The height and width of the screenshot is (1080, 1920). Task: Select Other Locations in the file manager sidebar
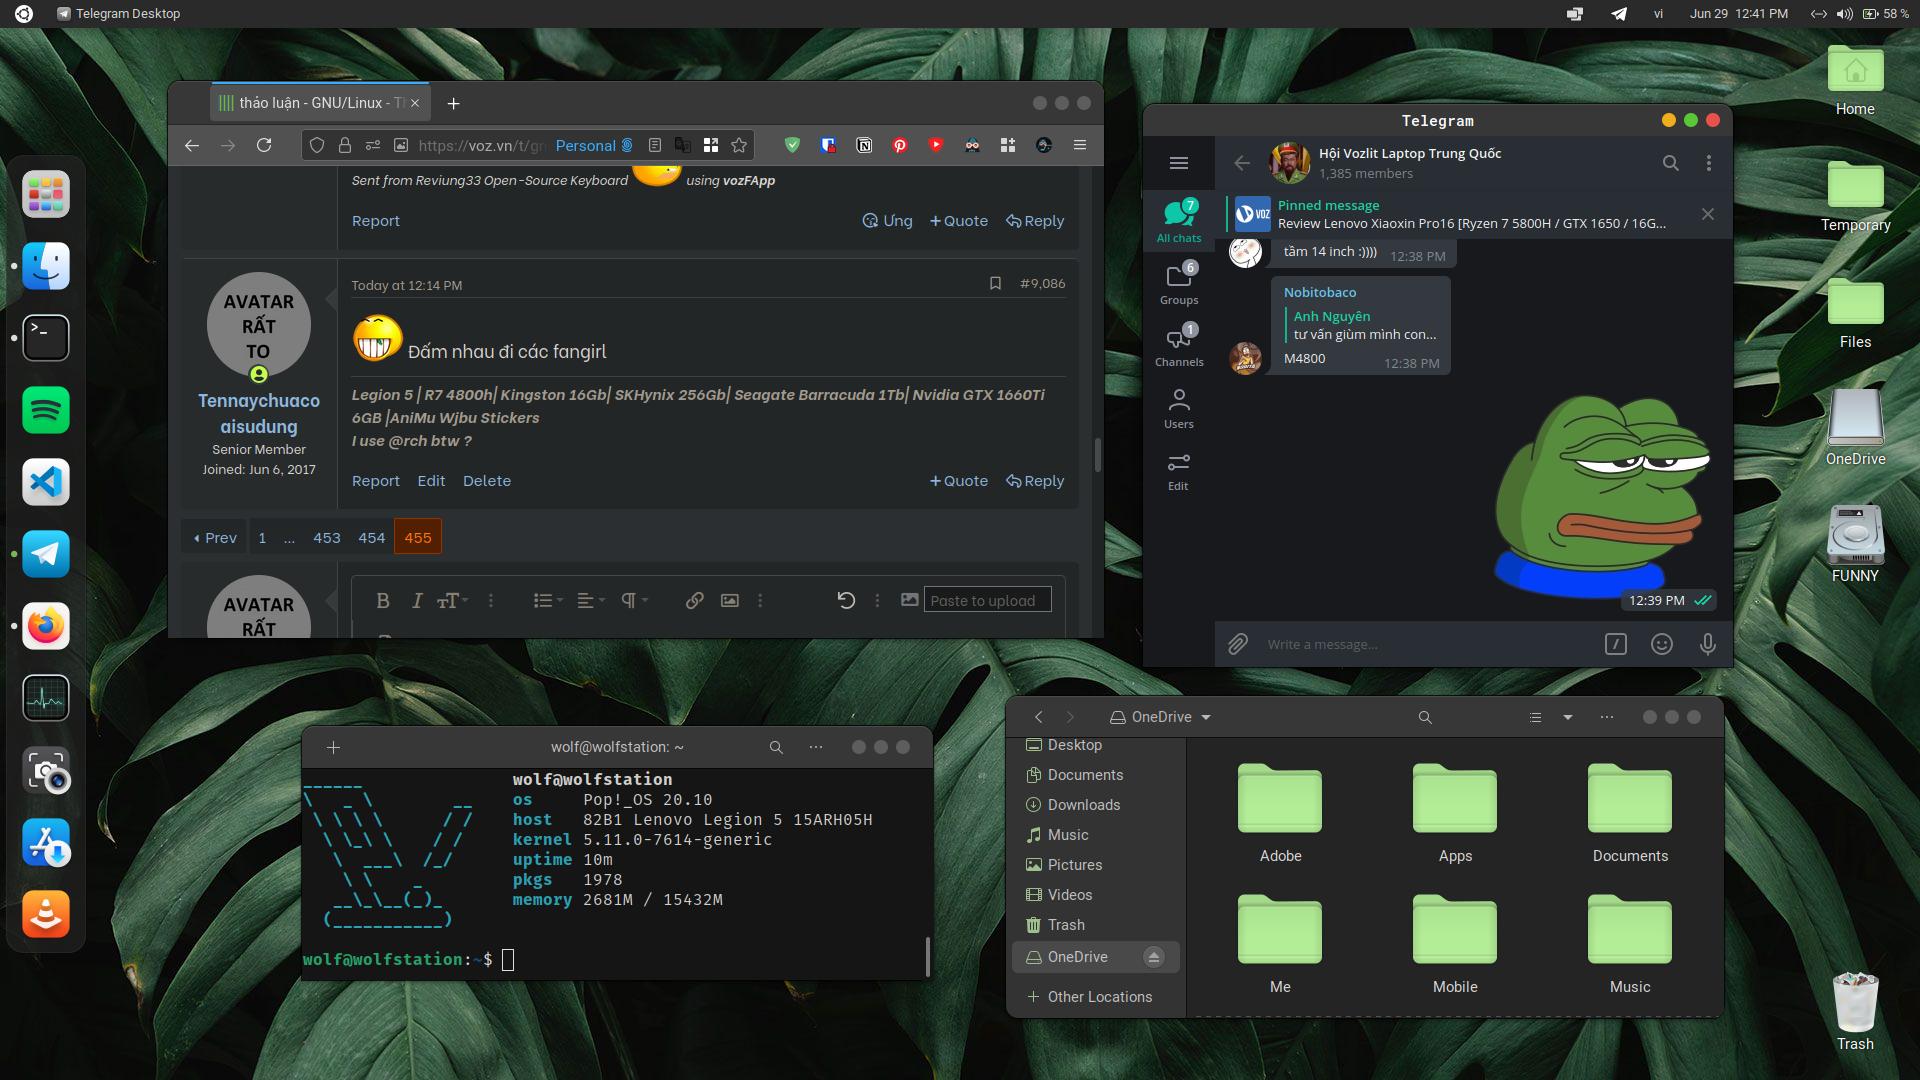tap(1089, 997)
